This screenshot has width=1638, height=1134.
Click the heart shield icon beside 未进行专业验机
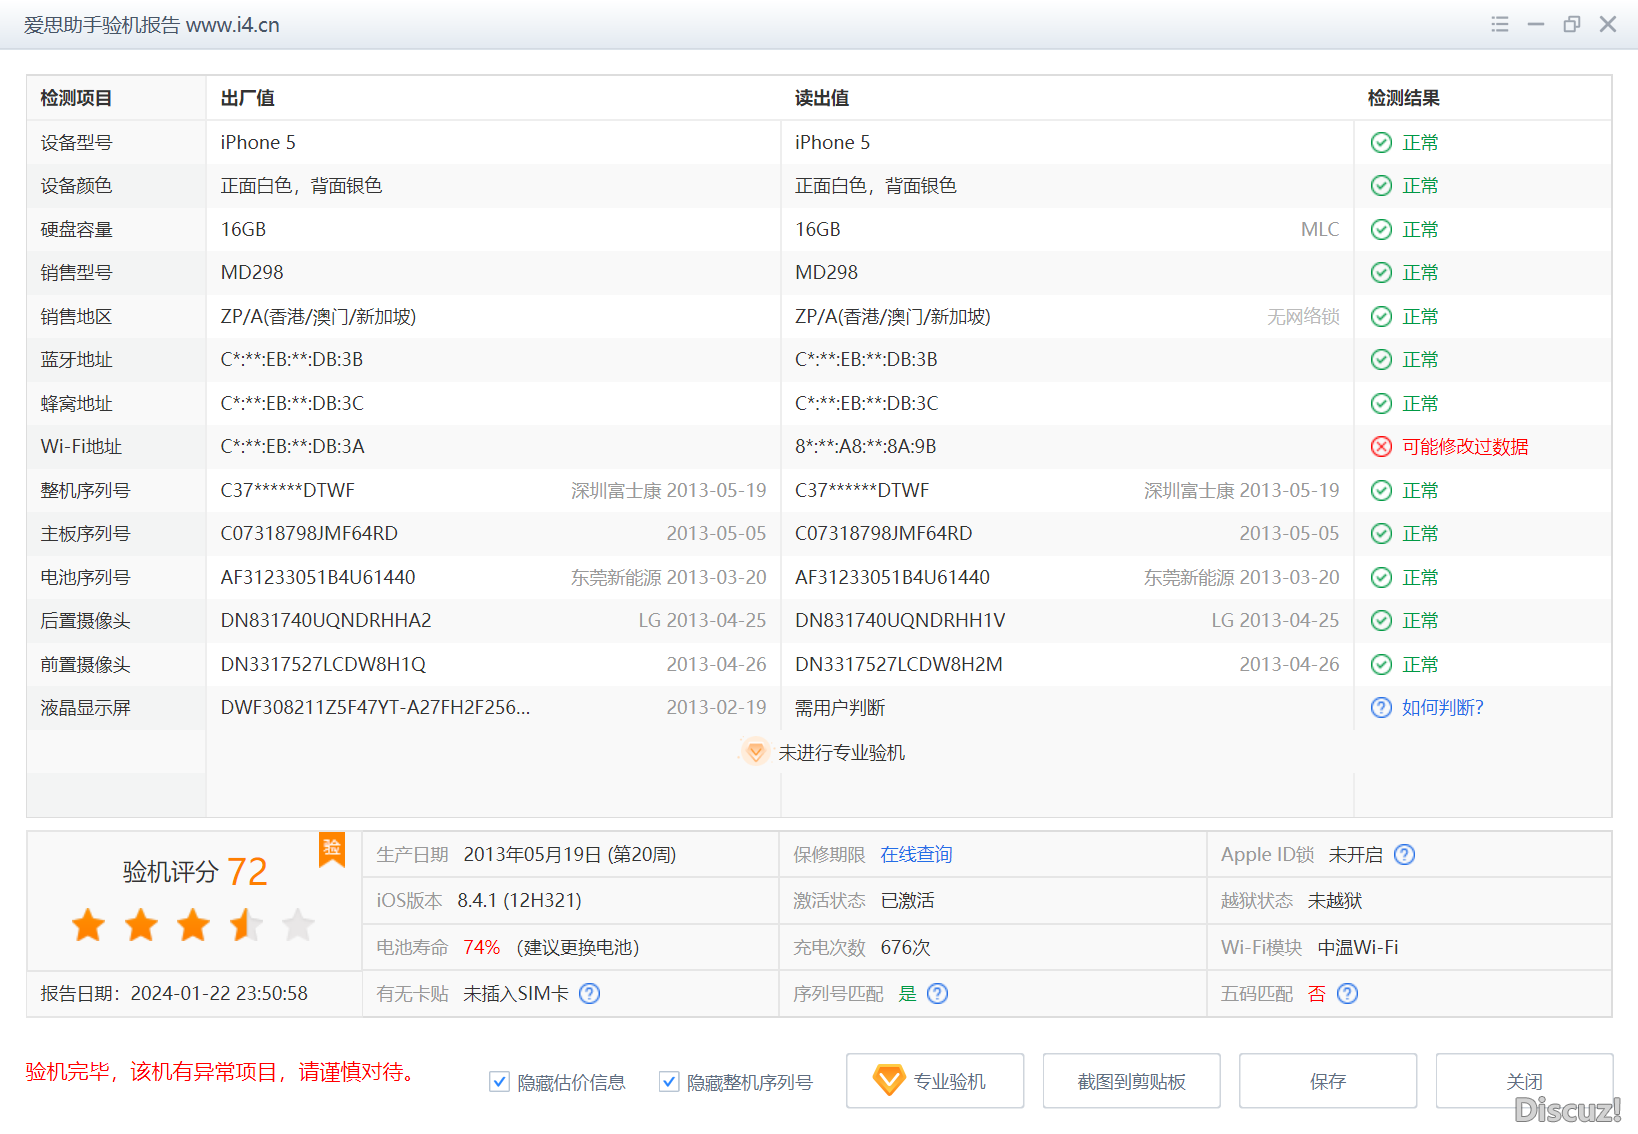[755, 751]
